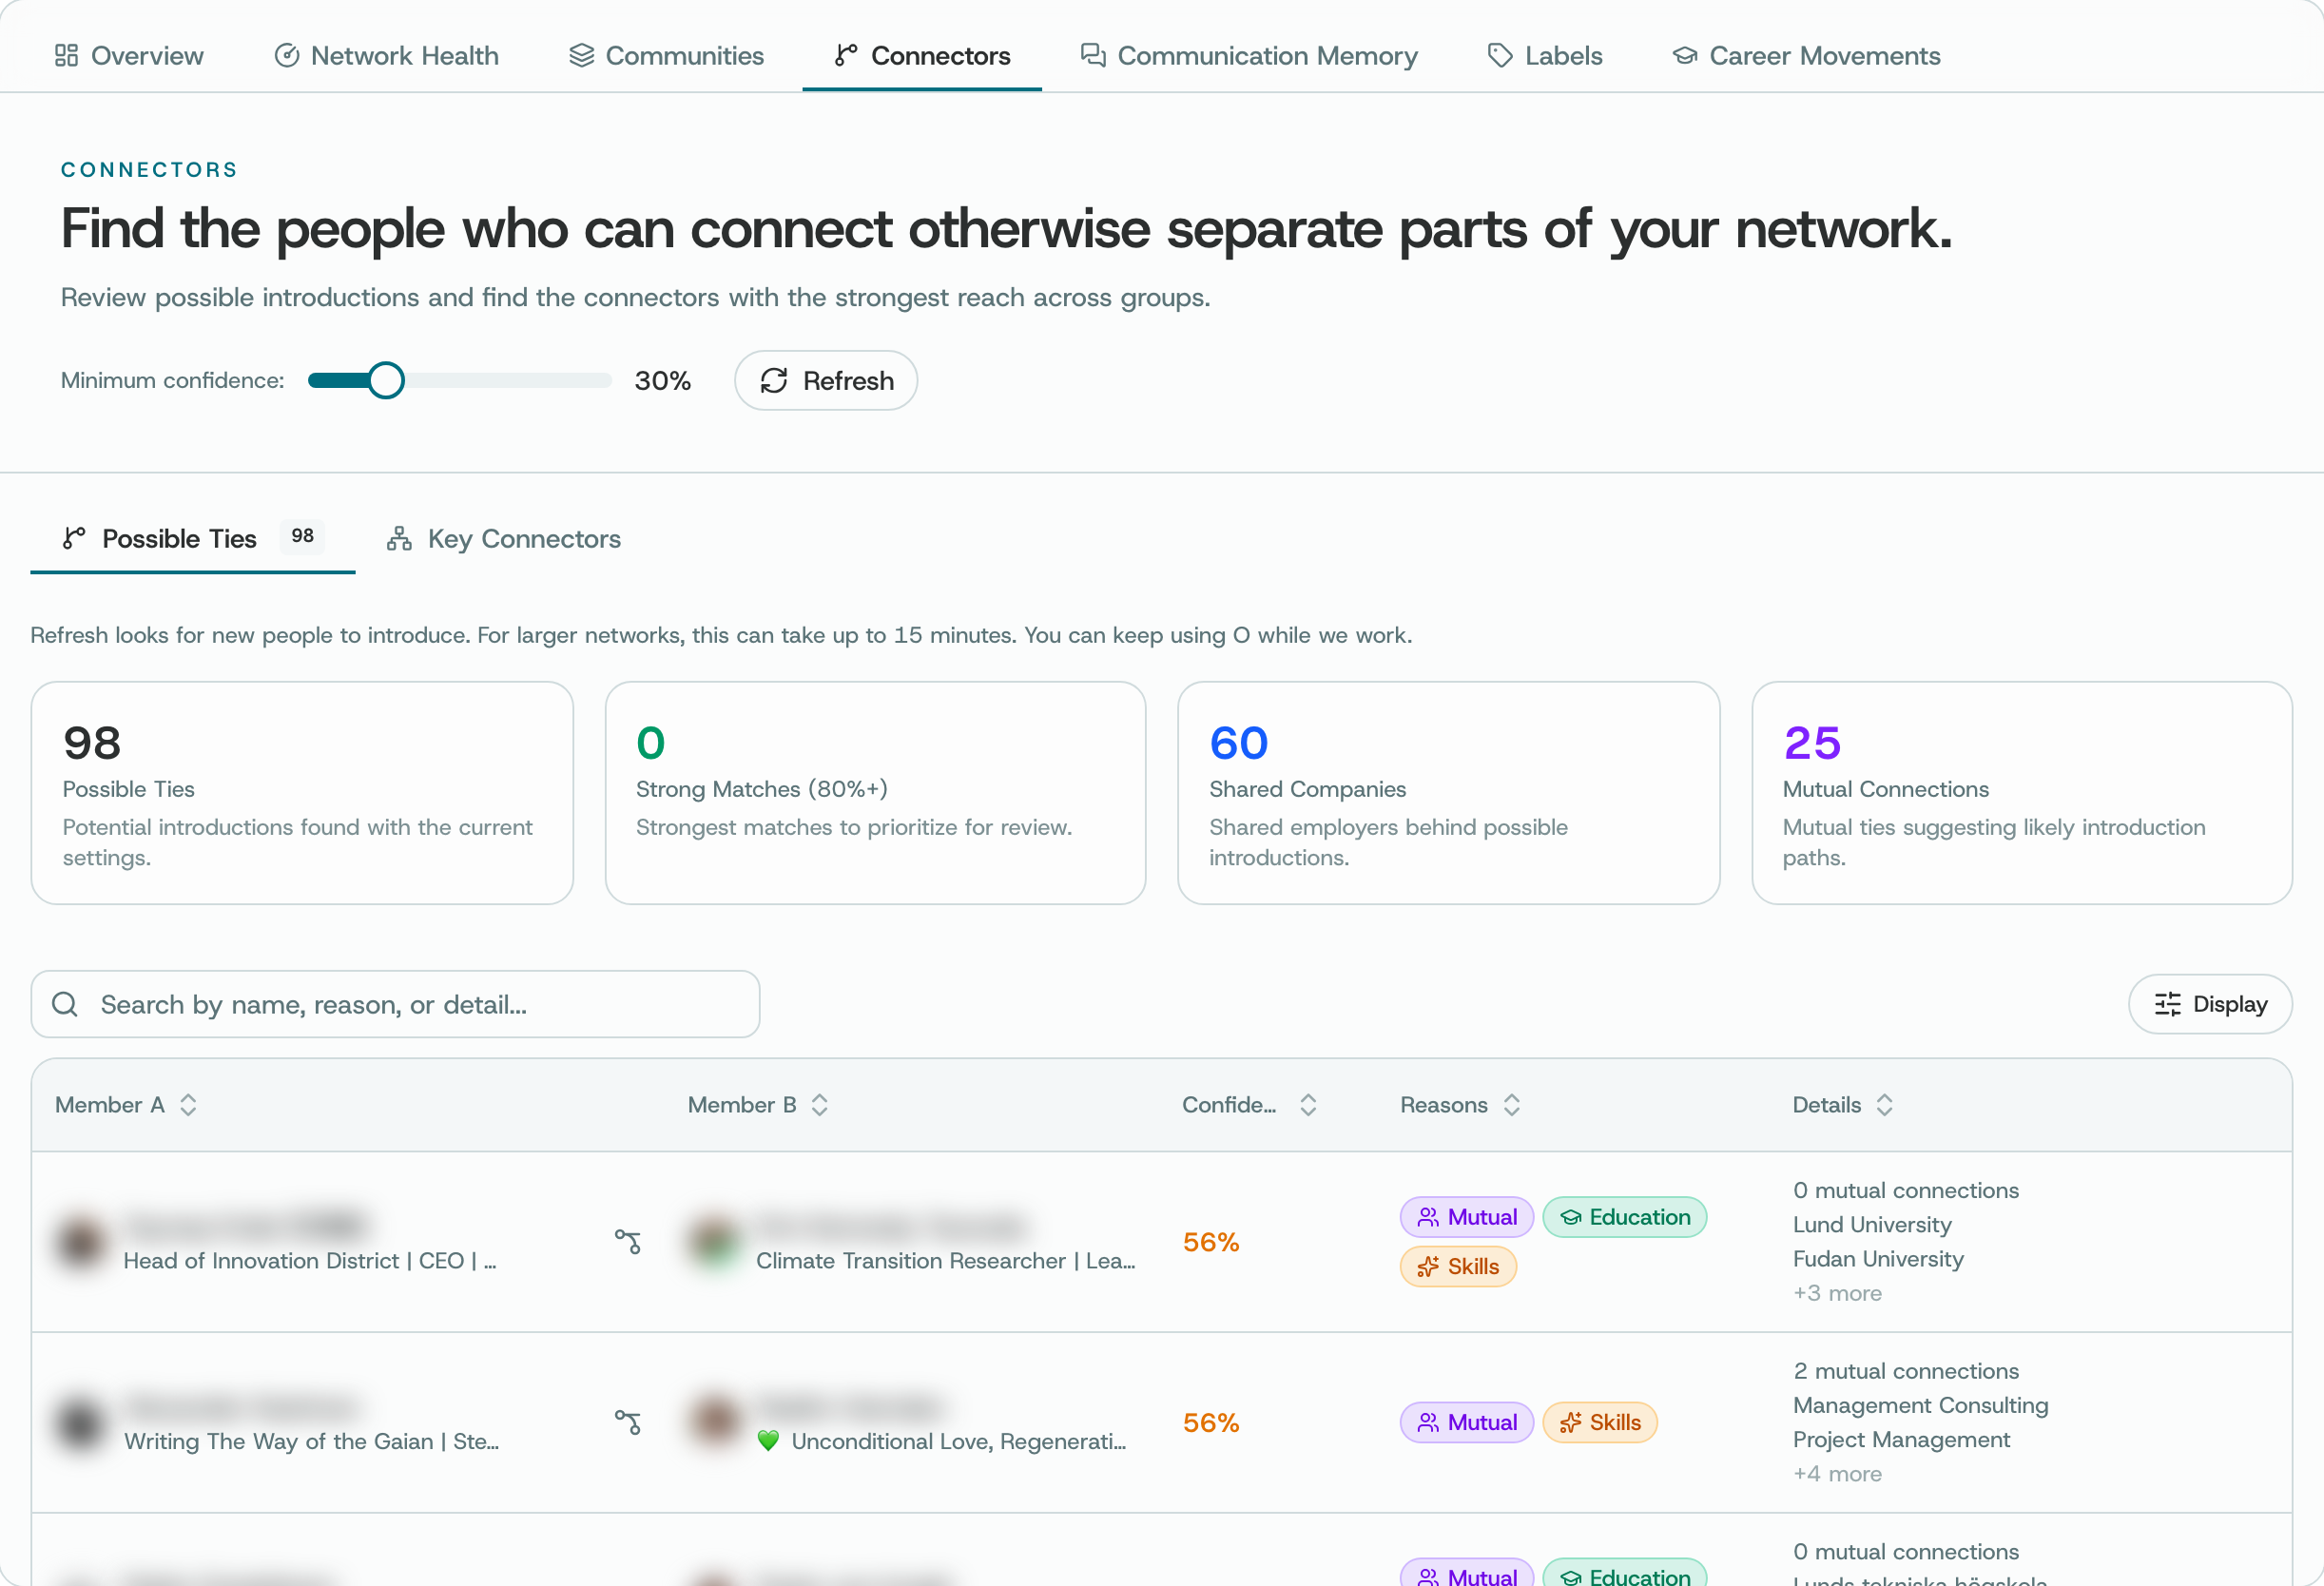Open the Display options button

point(2210,1004)
